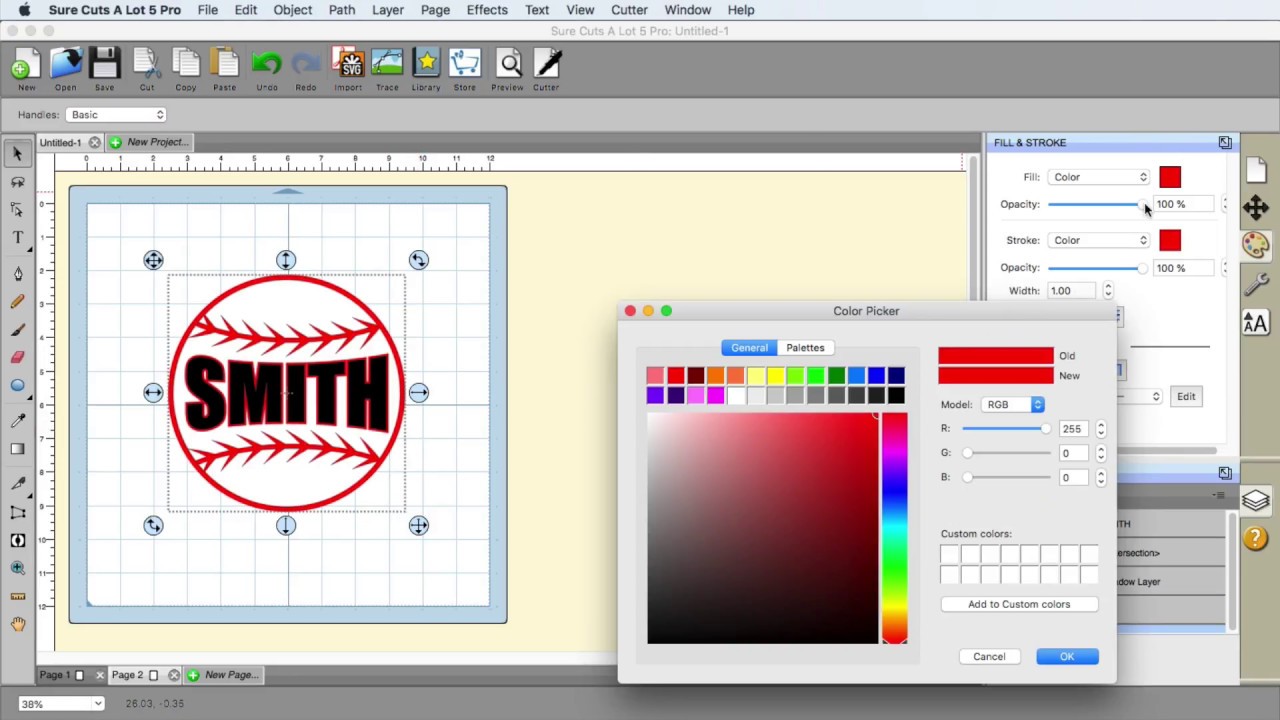Select the Eraser tool
Image resolution: width=1280 pixels, height=720 pixels.
coord(17,357)
